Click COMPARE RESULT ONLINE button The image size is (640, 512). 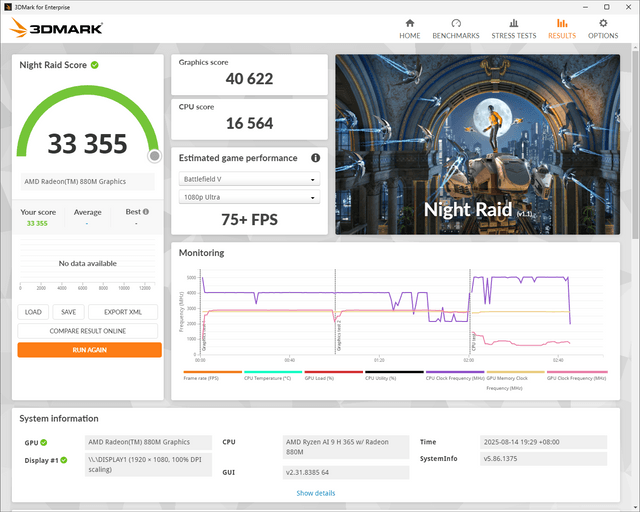pyautogui.click(x=87, y=331)
